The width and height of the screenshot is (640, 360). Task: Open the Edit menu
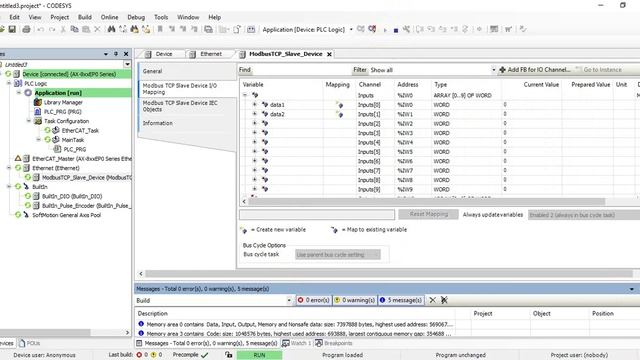(x=14, y=17)
